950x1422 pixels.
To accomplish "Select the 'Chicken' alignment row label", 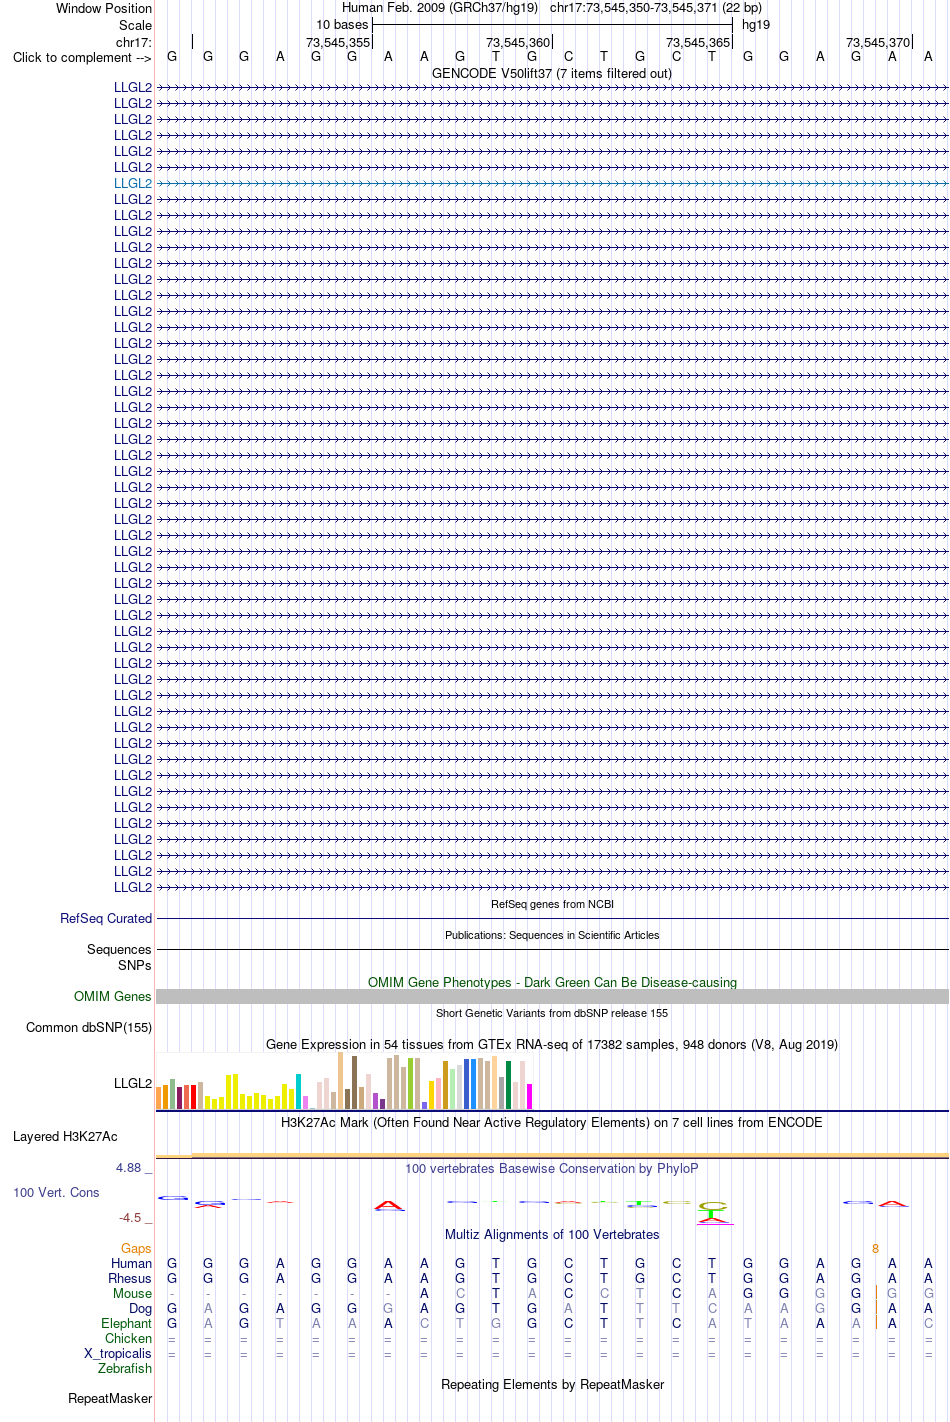I will (x=128, y=1338).
